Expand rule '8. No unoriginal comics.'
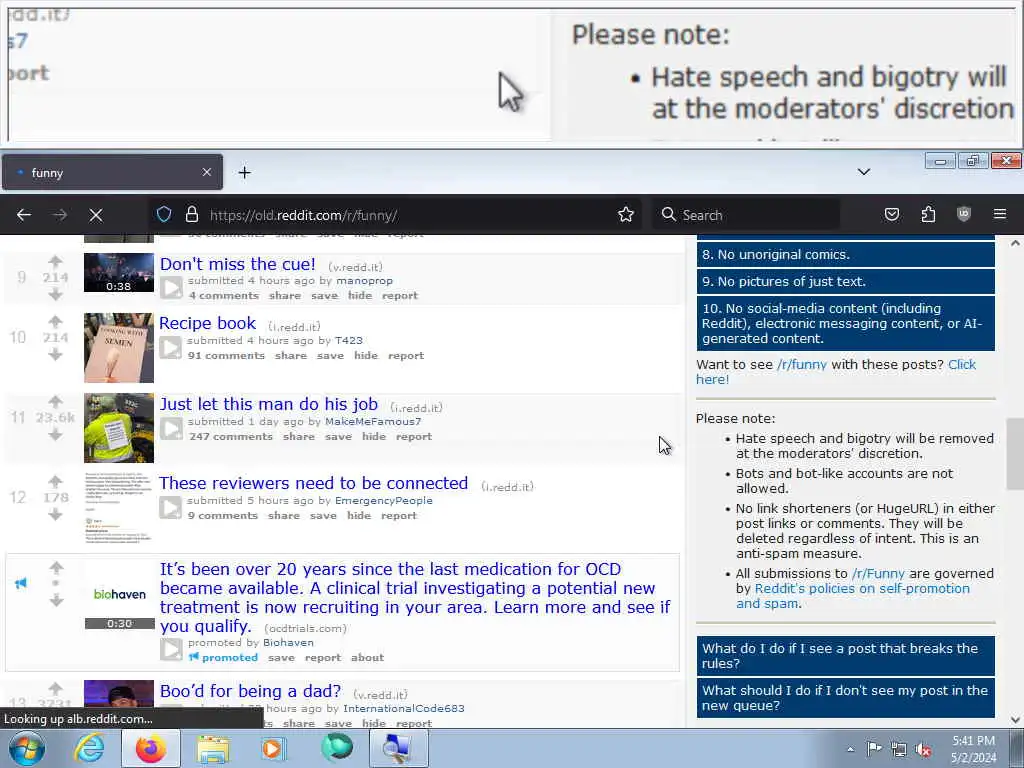This screenshot has height=768, width=1024. [x=846, y=254]
